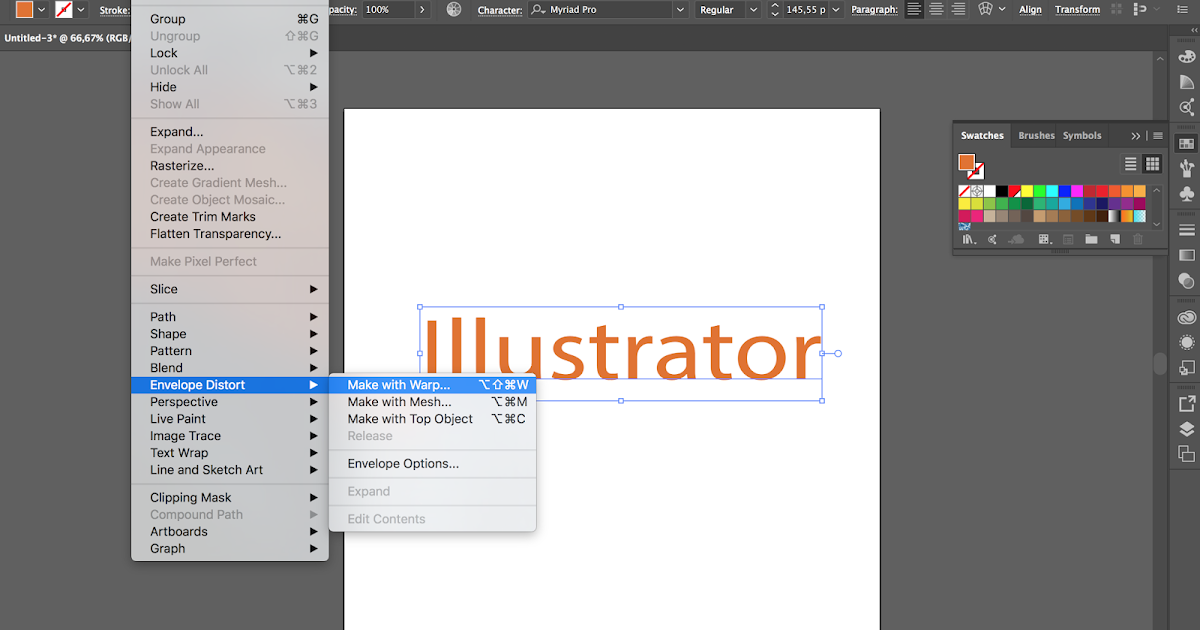Open the Align panel via its label
Screen dimensions: 1200x630
(1030, 10)
